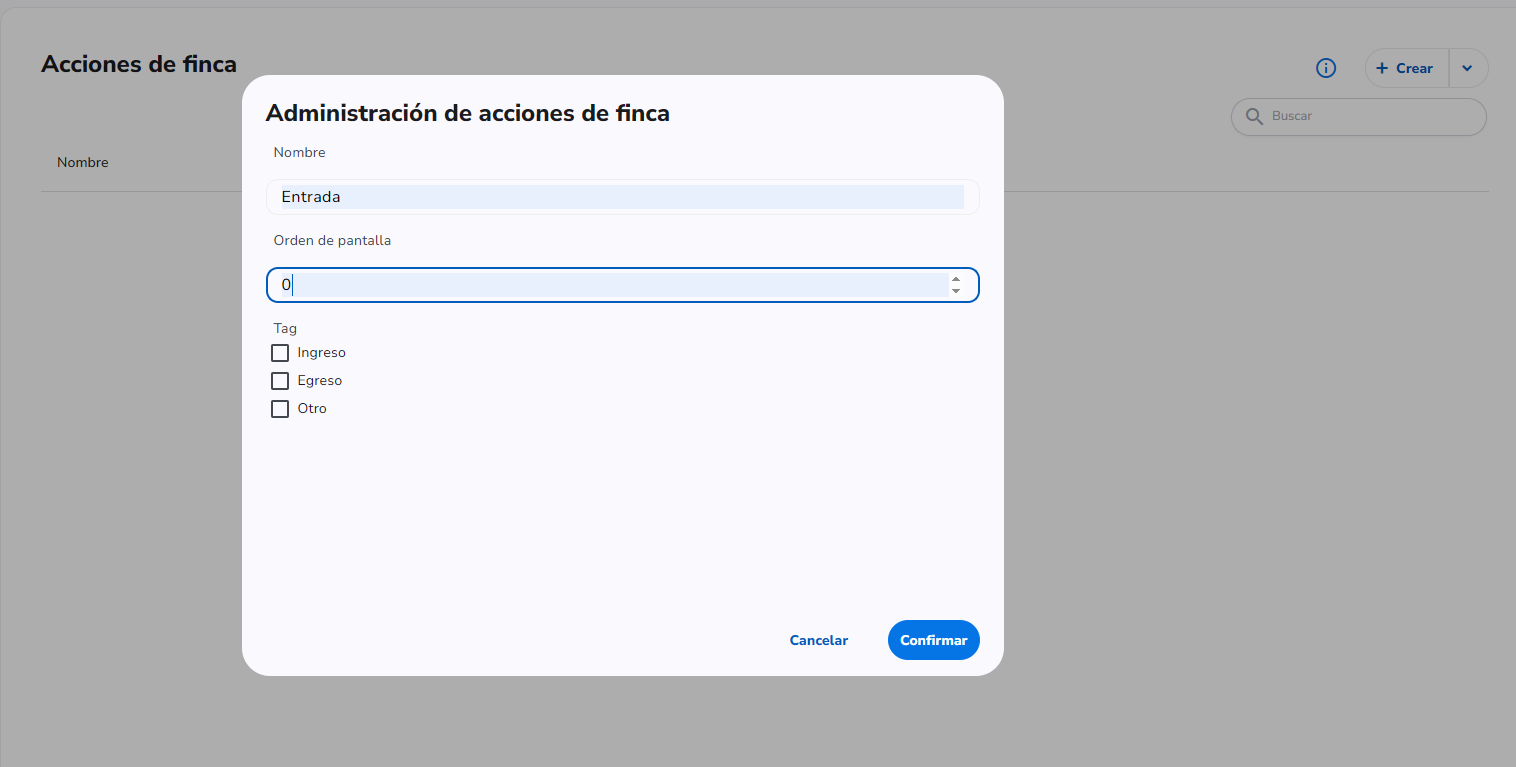The width and height of the screenshot is (1516, 767).
Task: Open the info icon near Crear
Action: [1326, 68]
